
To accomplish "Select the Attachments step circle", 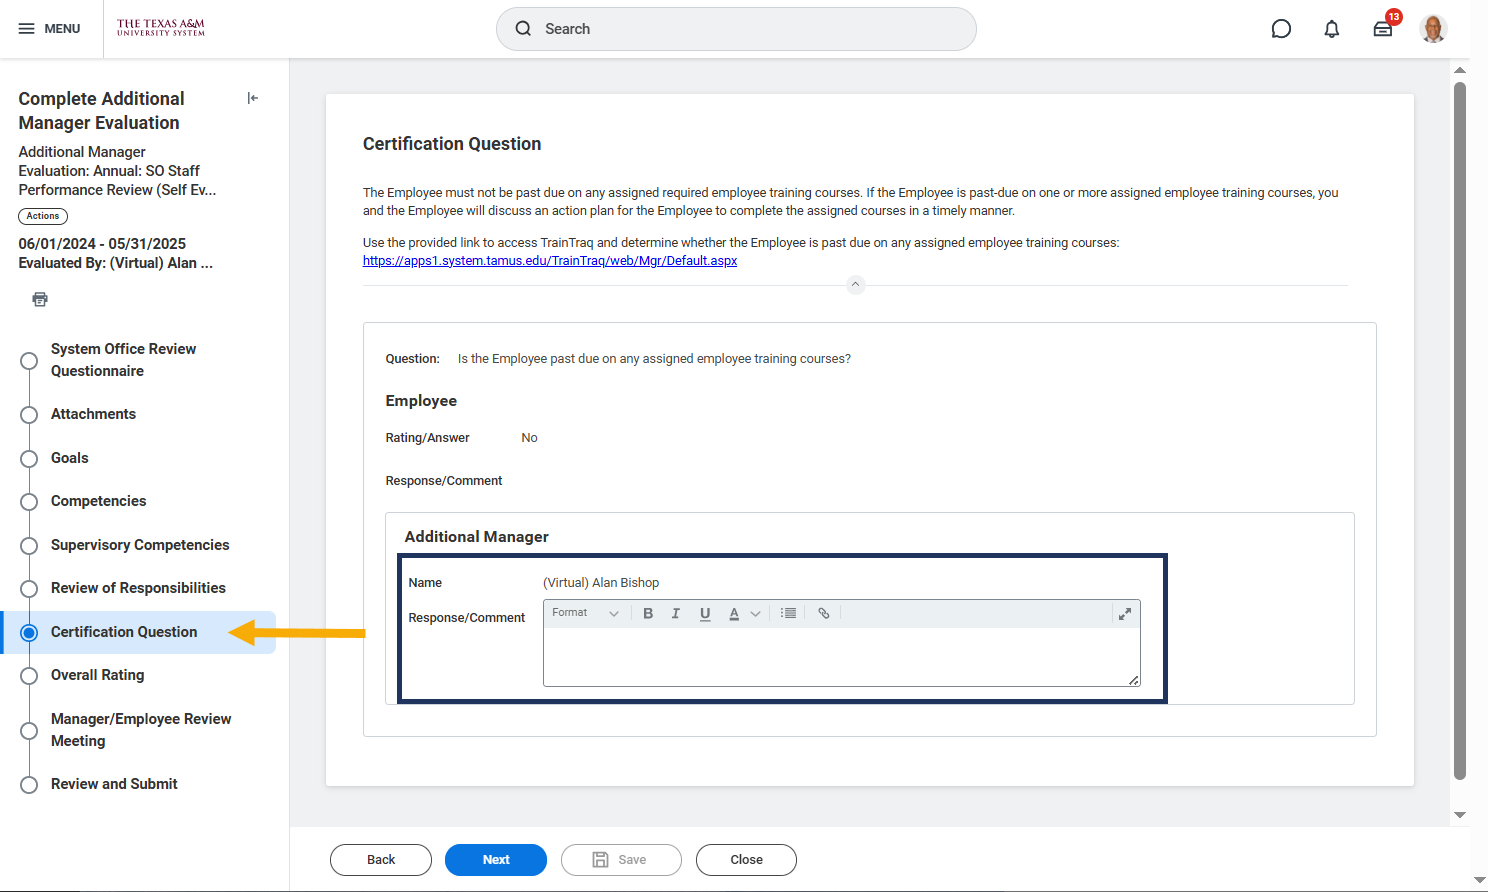I will pyautogui.click(x=29, y=414).
